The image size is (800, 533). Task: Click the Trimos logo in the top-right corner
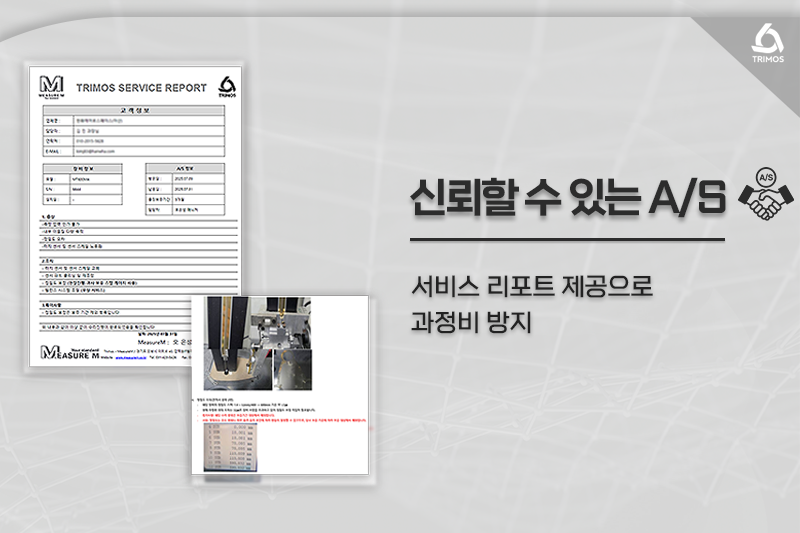coord(766,43)
